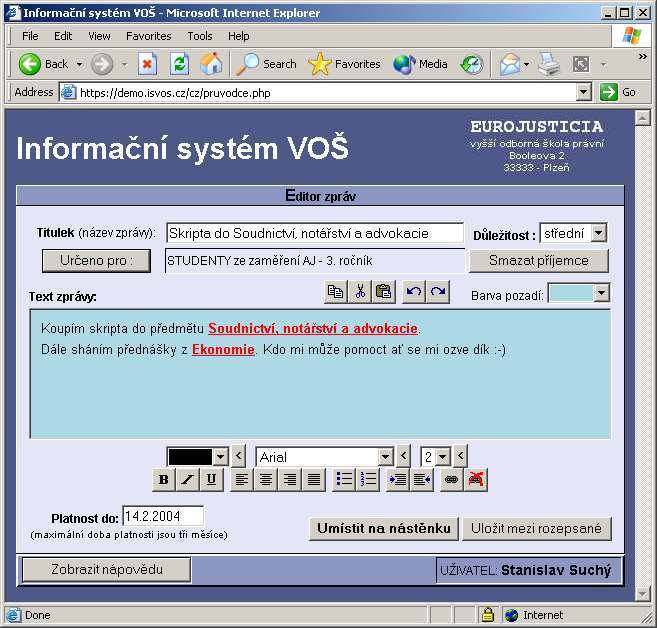Viewport: 657px width, 628px height.
Task: Open Back button history dropdown arrow
Action: point(79,65)
